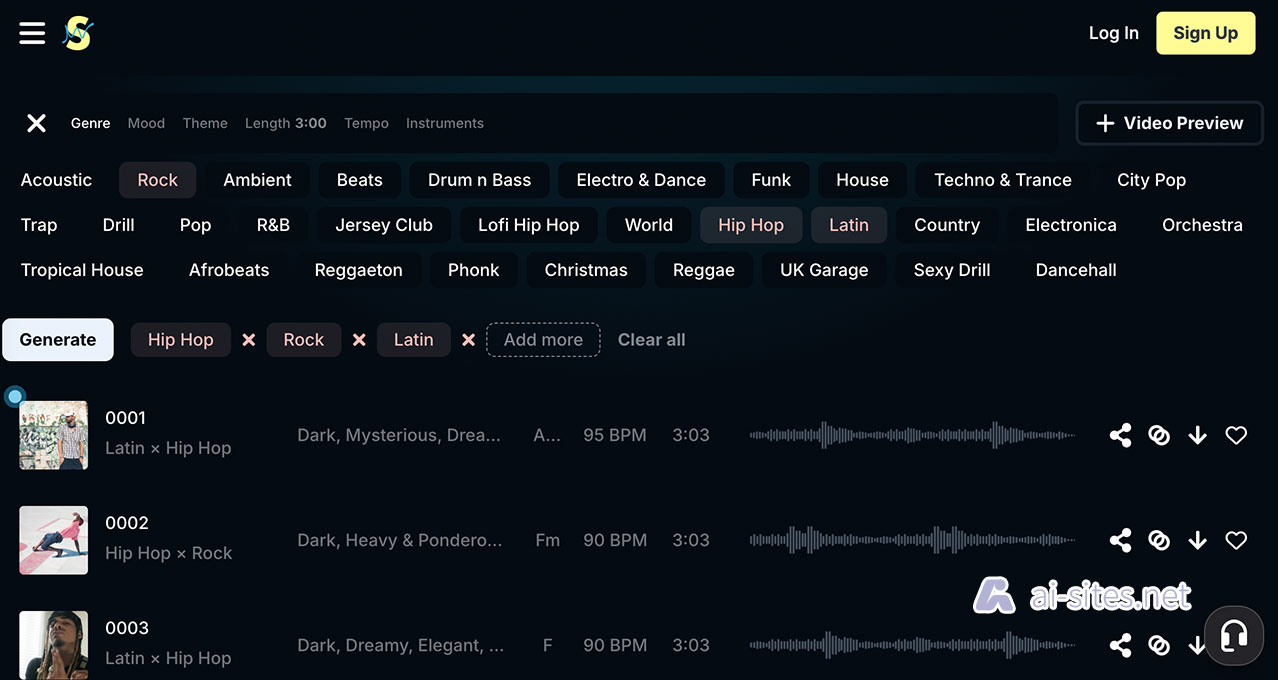Close the genre filter panel
Screen dimensions: 1278x680
[x=36, y=123]
